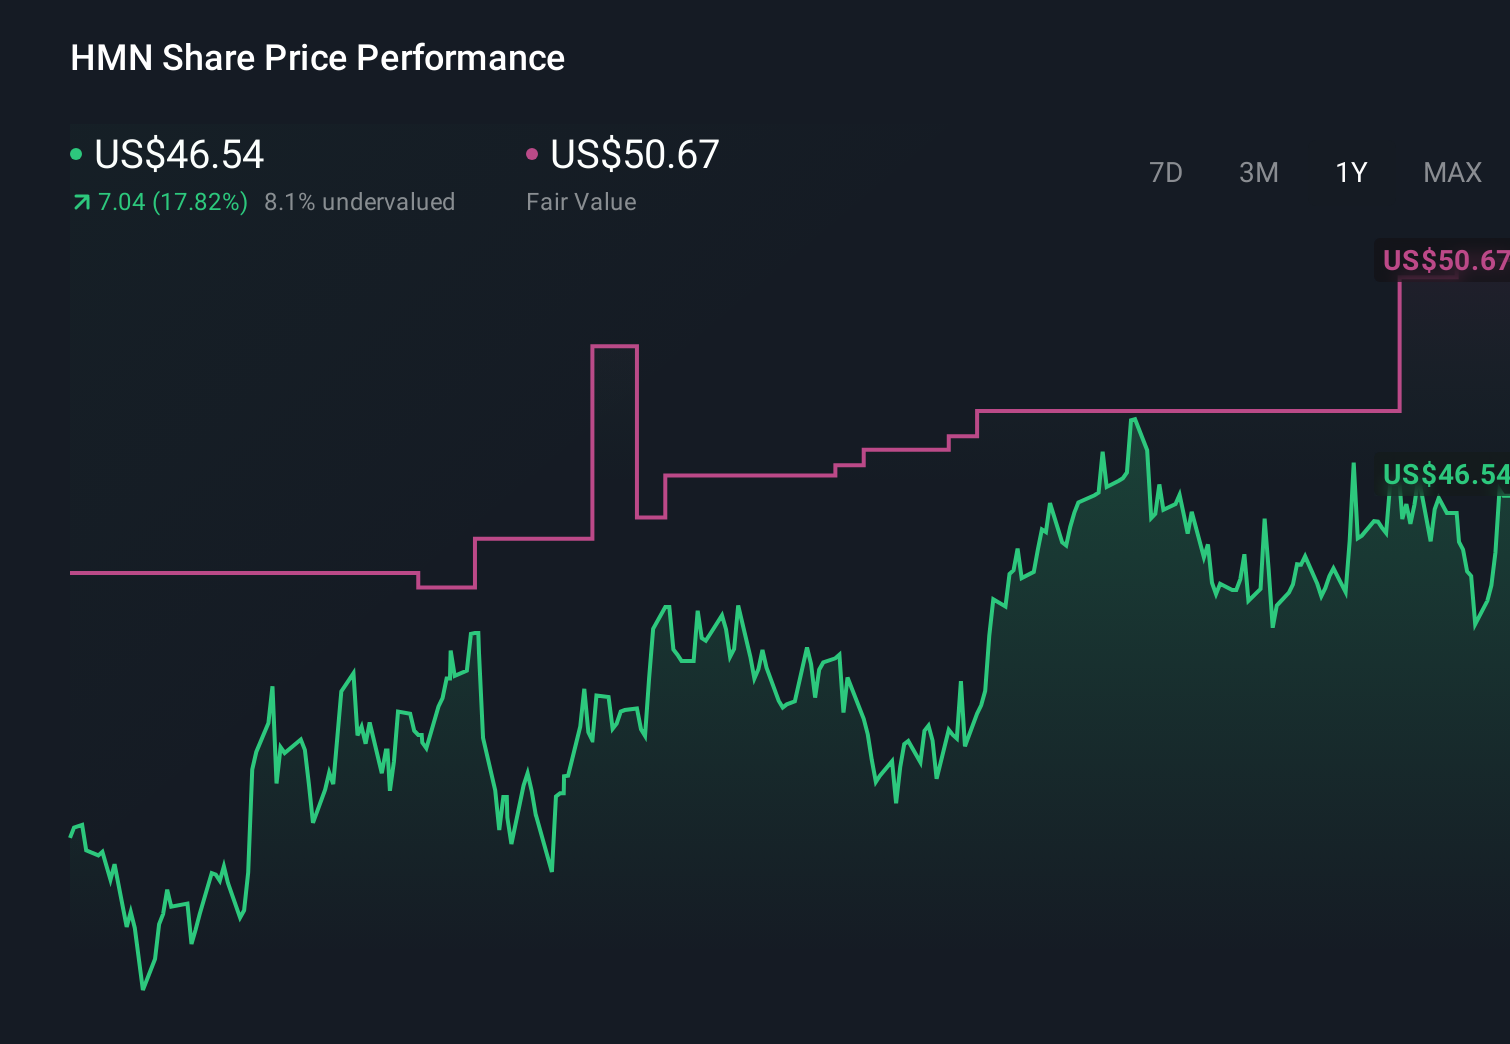Click the US$50.67 Fair Value heading

click(x=635, y=155)
